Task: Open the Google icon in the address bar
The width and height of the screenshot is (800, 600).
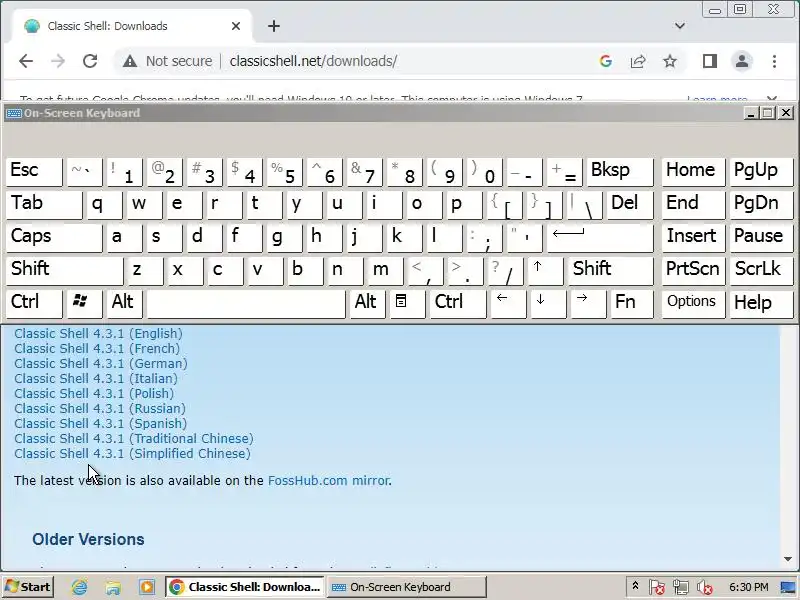Action: coord(606,61)
